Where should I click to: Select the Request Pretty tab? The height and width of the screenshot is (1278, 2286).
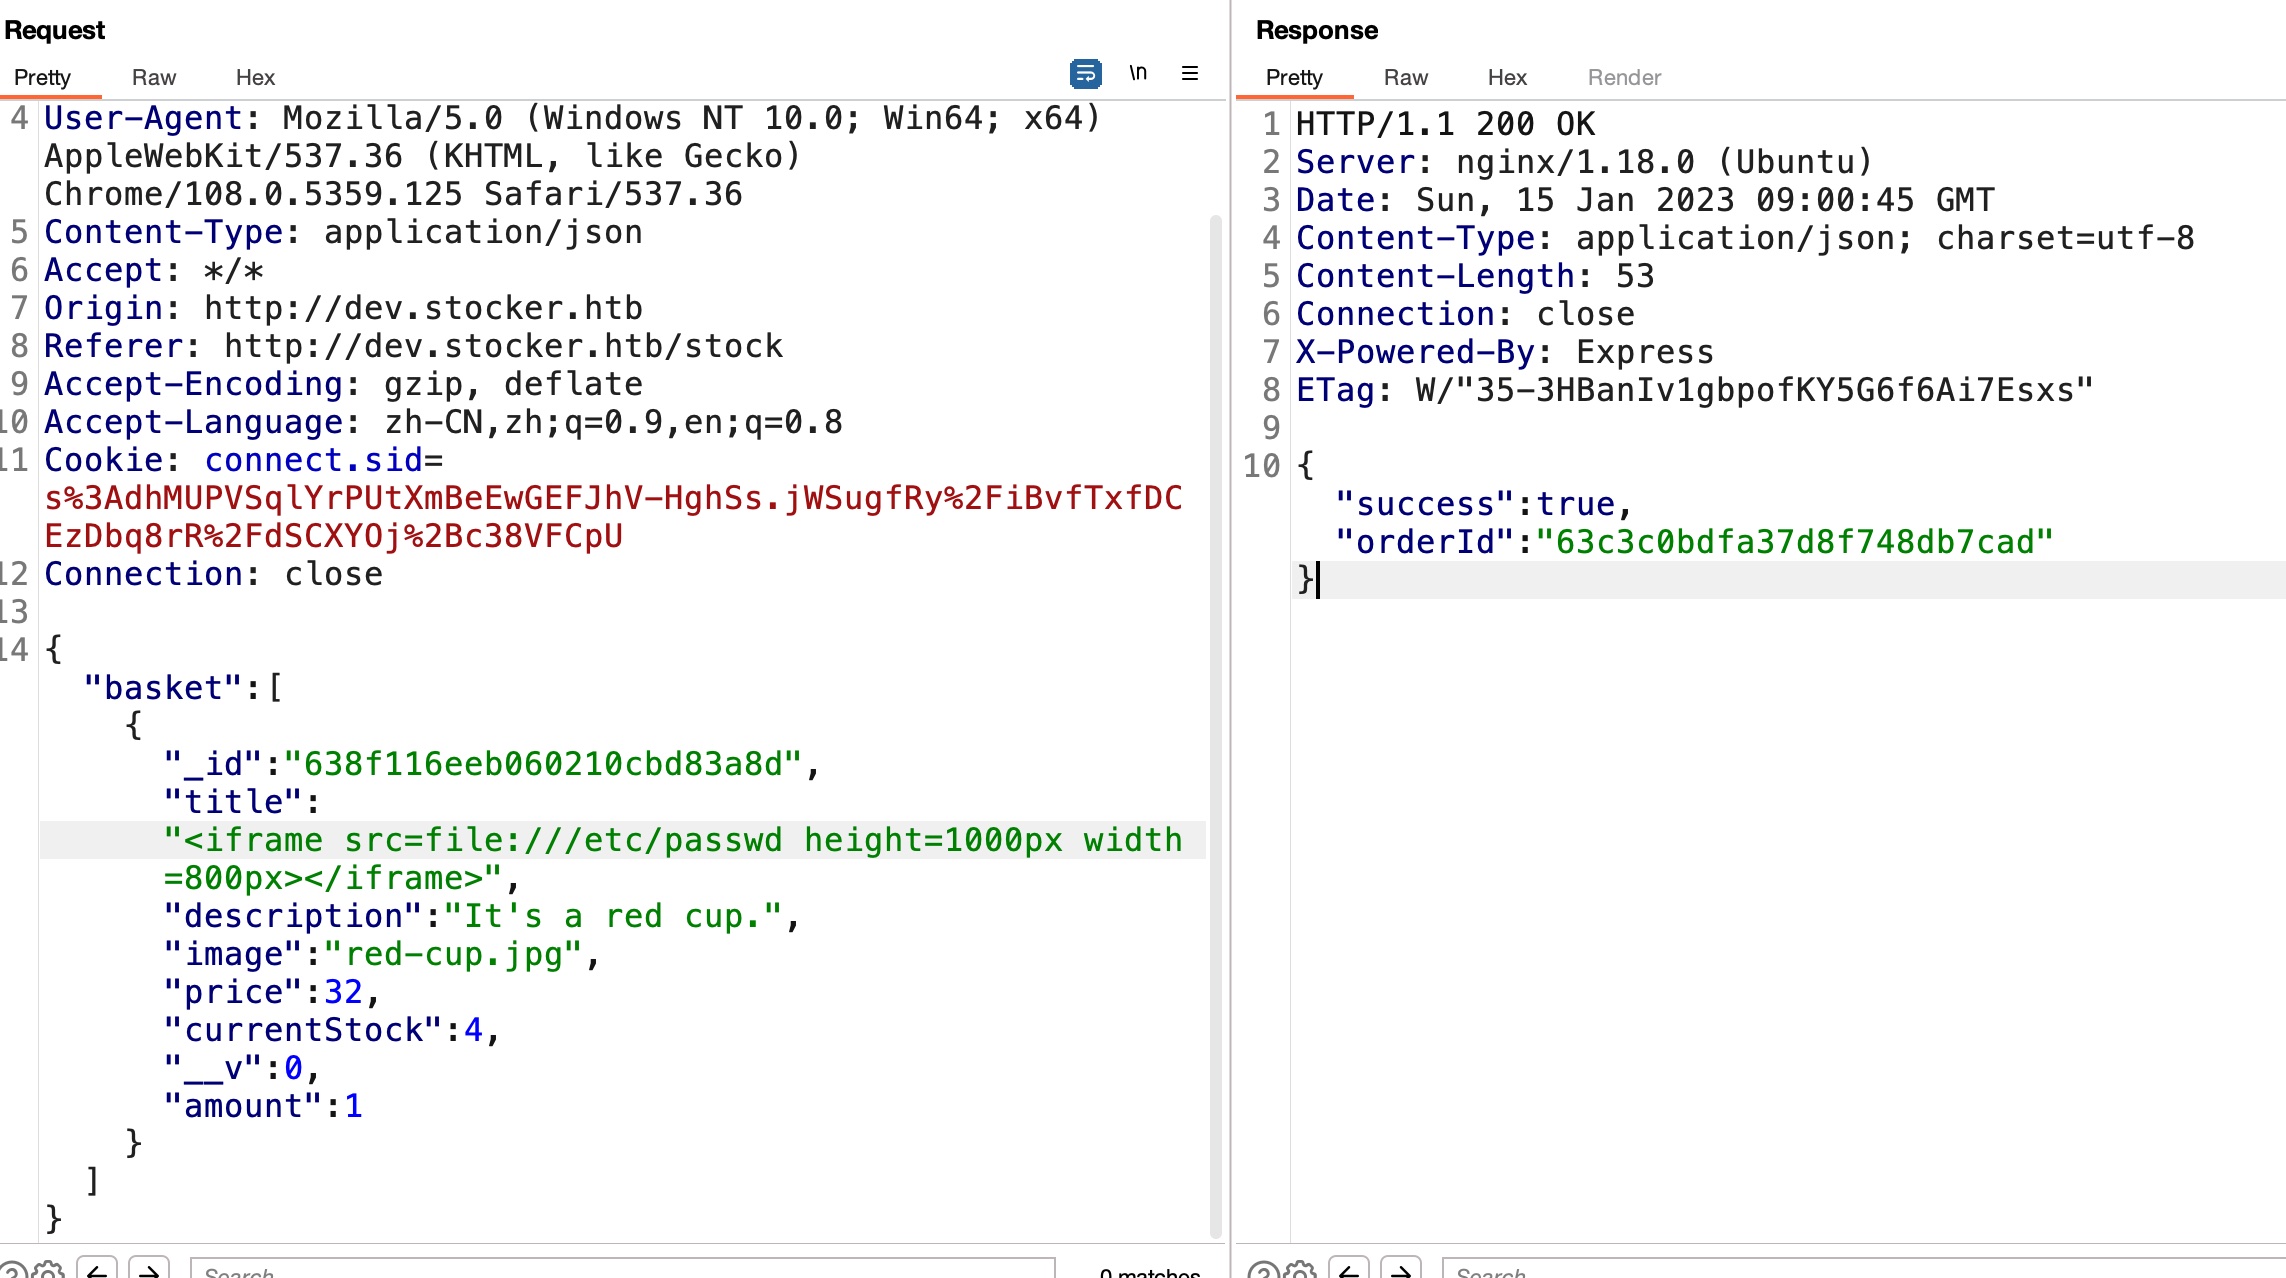tap(42, 77)
